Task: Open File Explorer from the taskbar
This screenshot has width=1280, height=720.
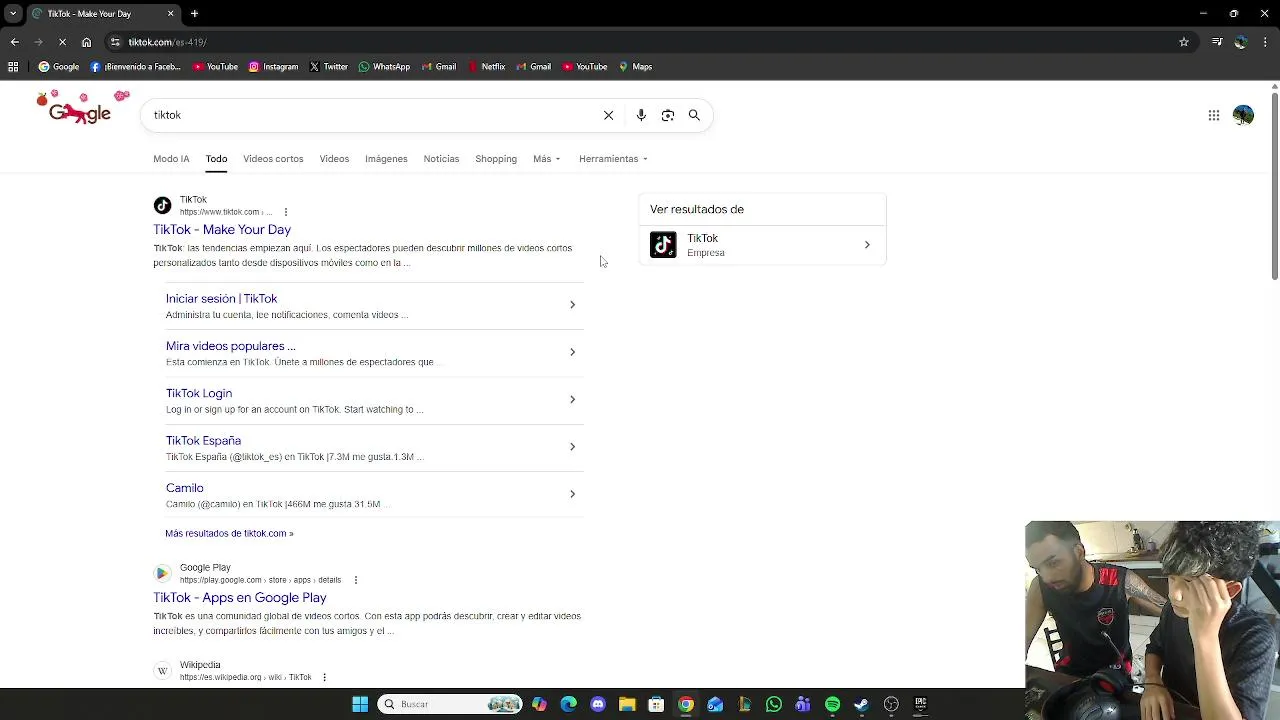Action: click(x=627, y=704)
